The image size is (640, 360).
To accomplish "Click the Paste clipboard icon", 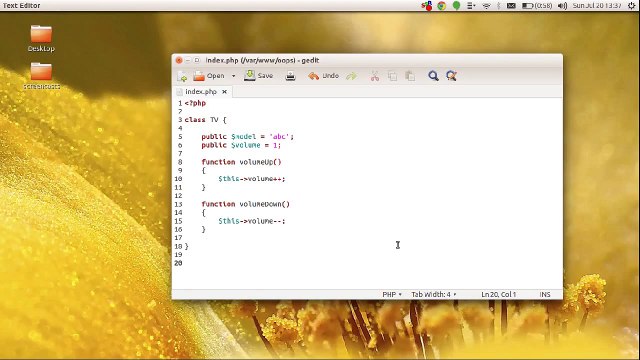I will click(410, 76).
